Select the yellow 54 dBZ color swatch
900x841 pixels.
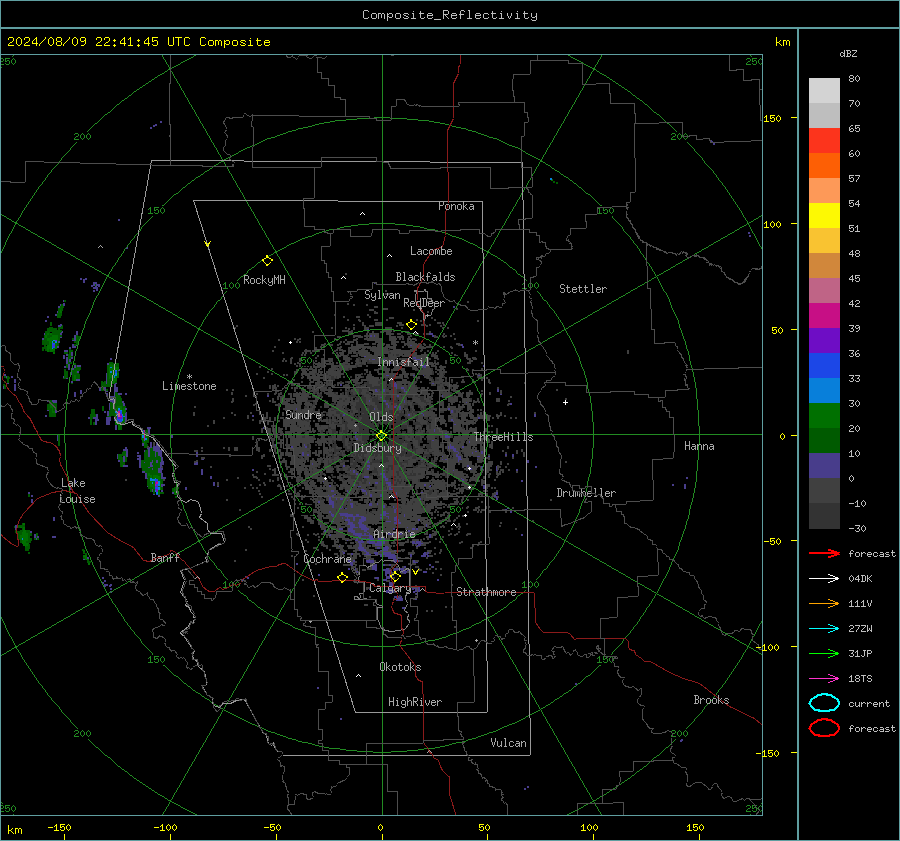(x=824, y=215)
